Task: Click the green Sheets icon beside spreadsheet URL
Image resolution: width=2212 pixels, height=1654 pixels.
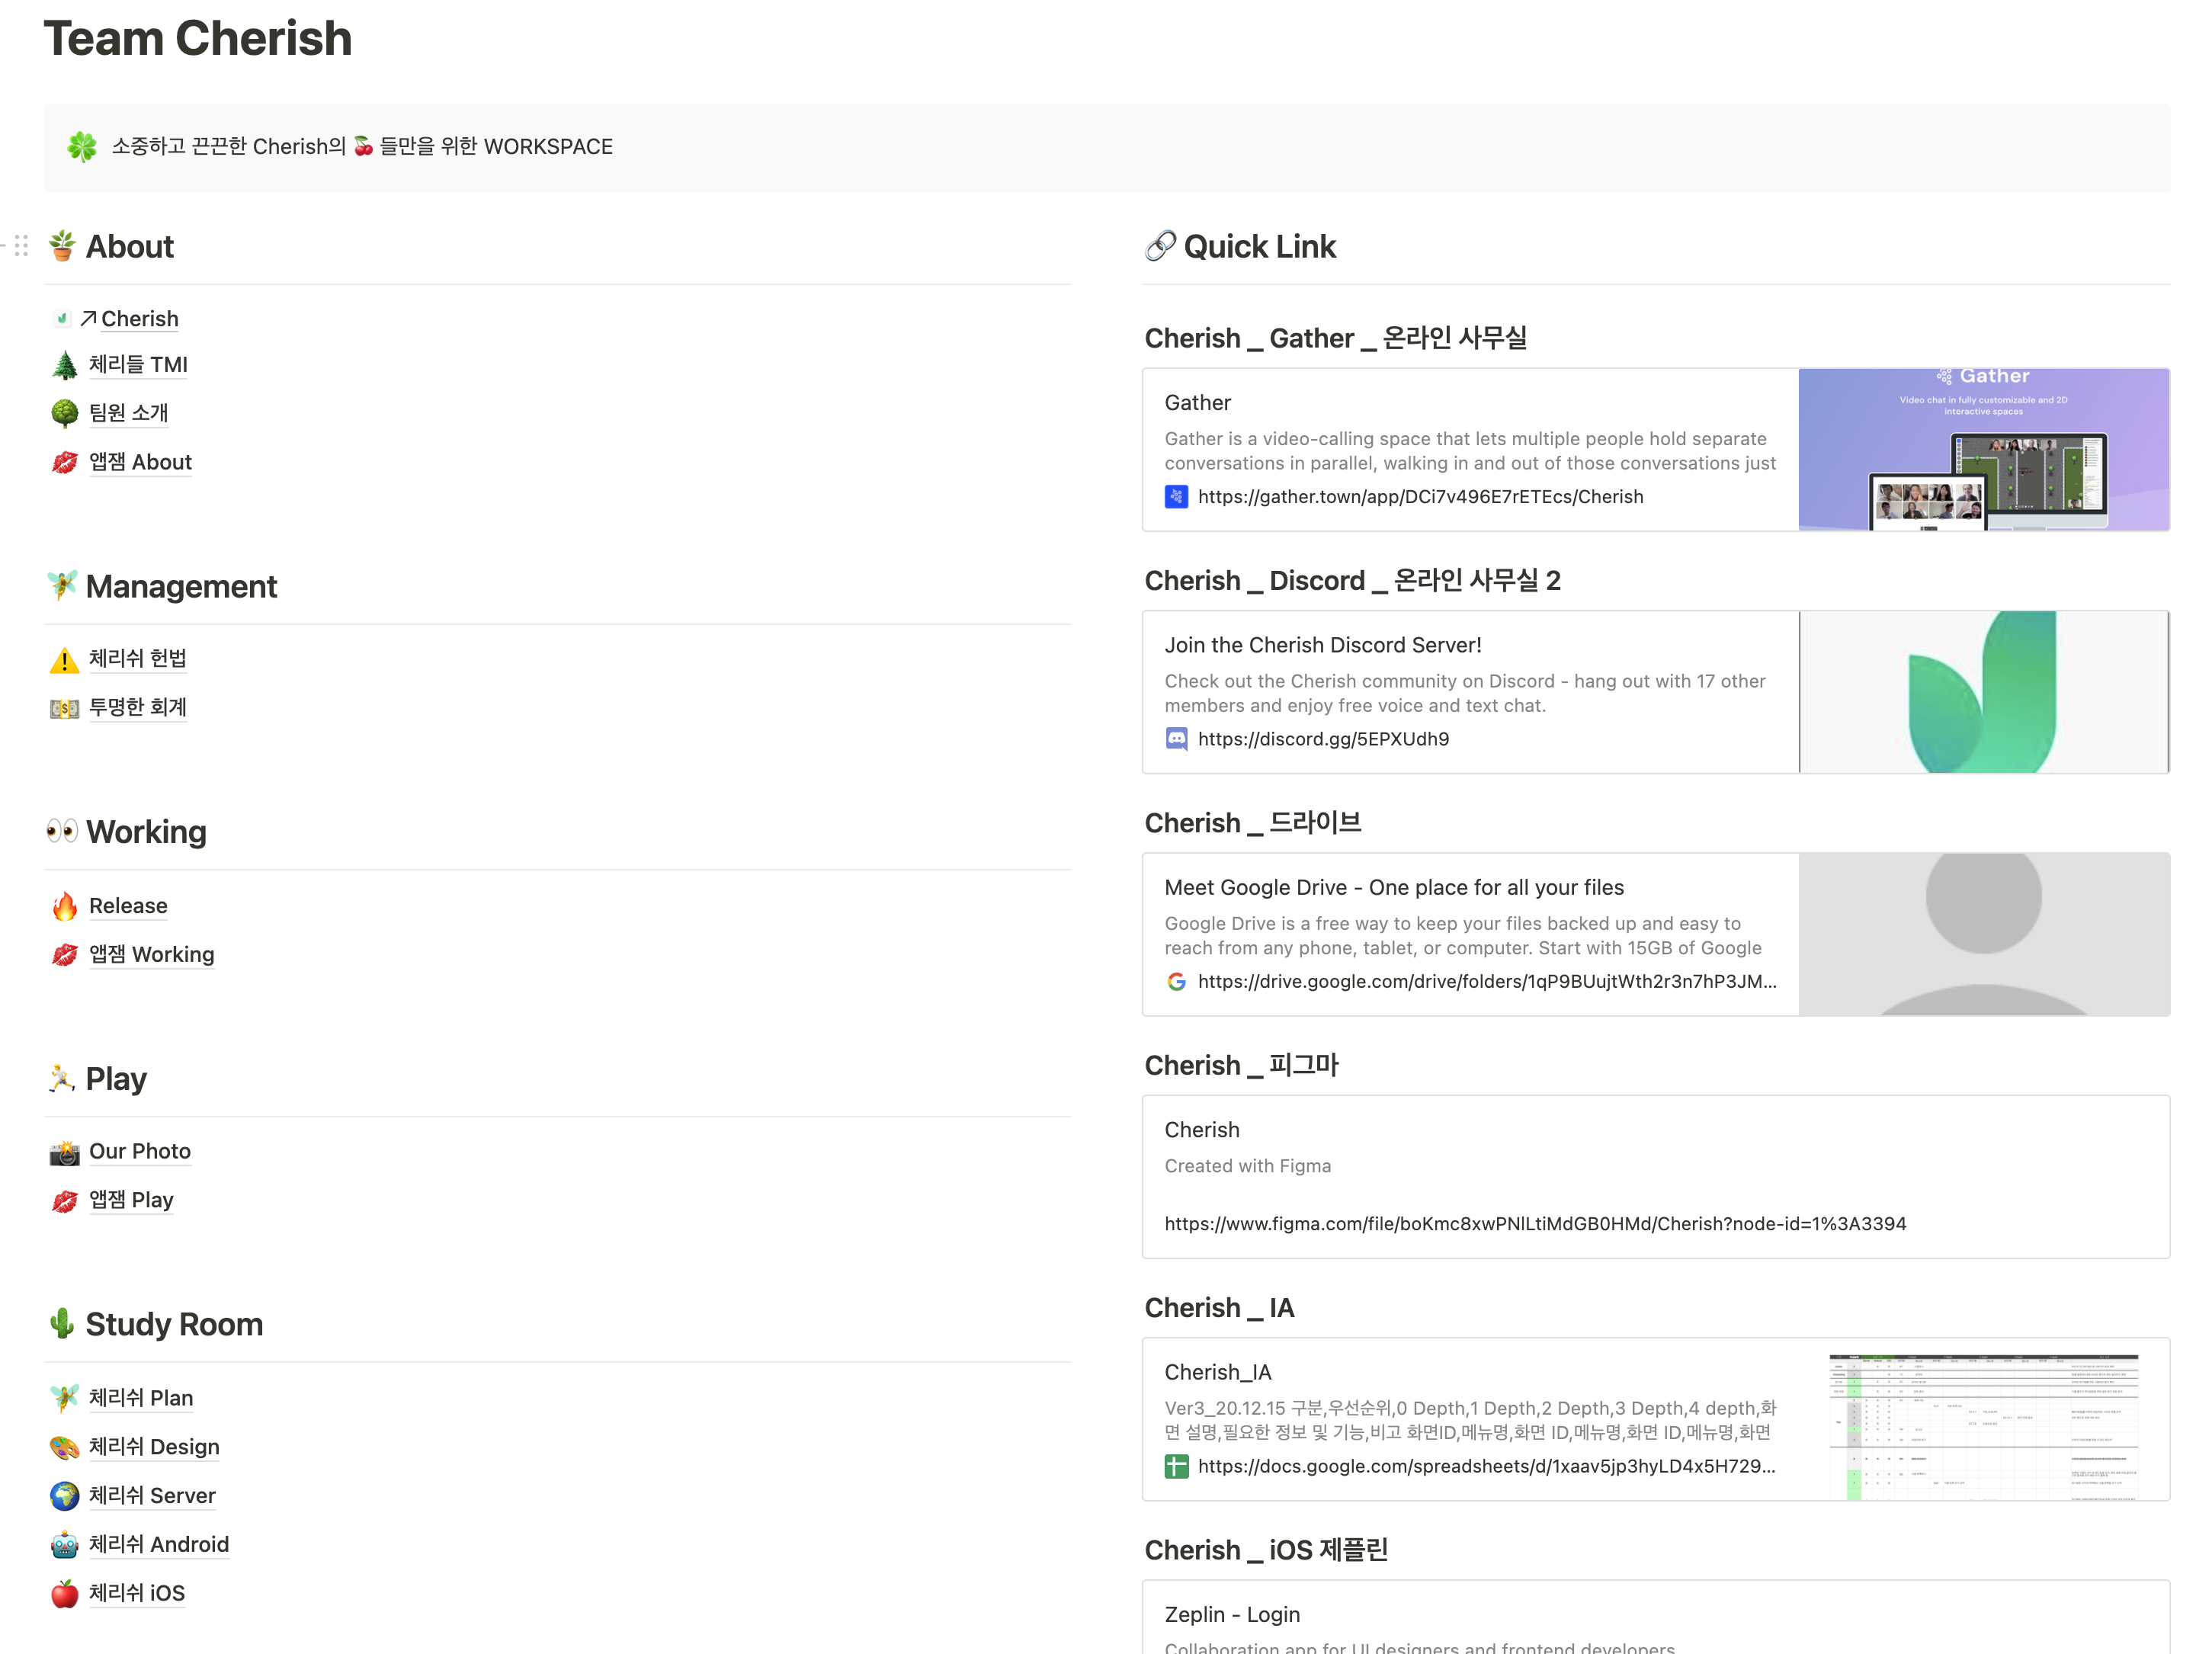Action: (x=1176, y=1467)
